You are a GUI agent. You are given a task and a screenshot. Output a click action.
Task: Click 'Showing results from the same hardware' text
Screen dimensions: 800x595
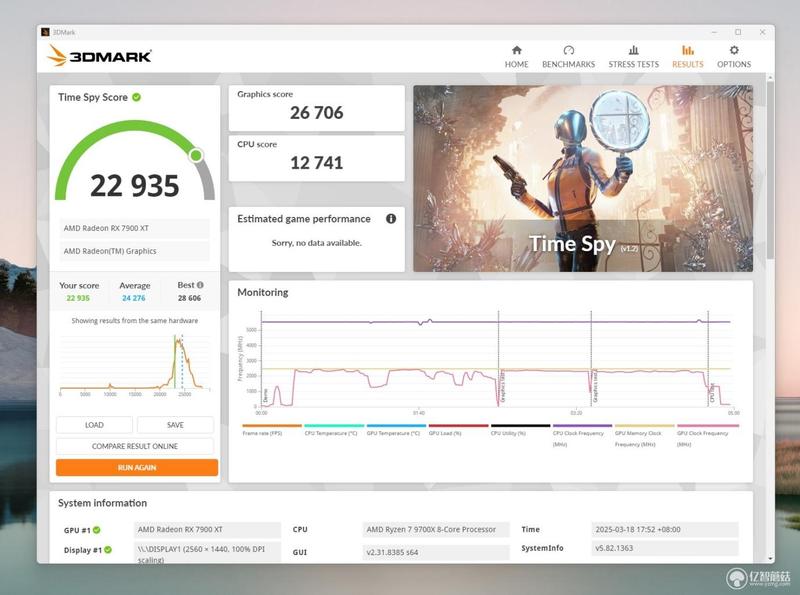(135, 320)
